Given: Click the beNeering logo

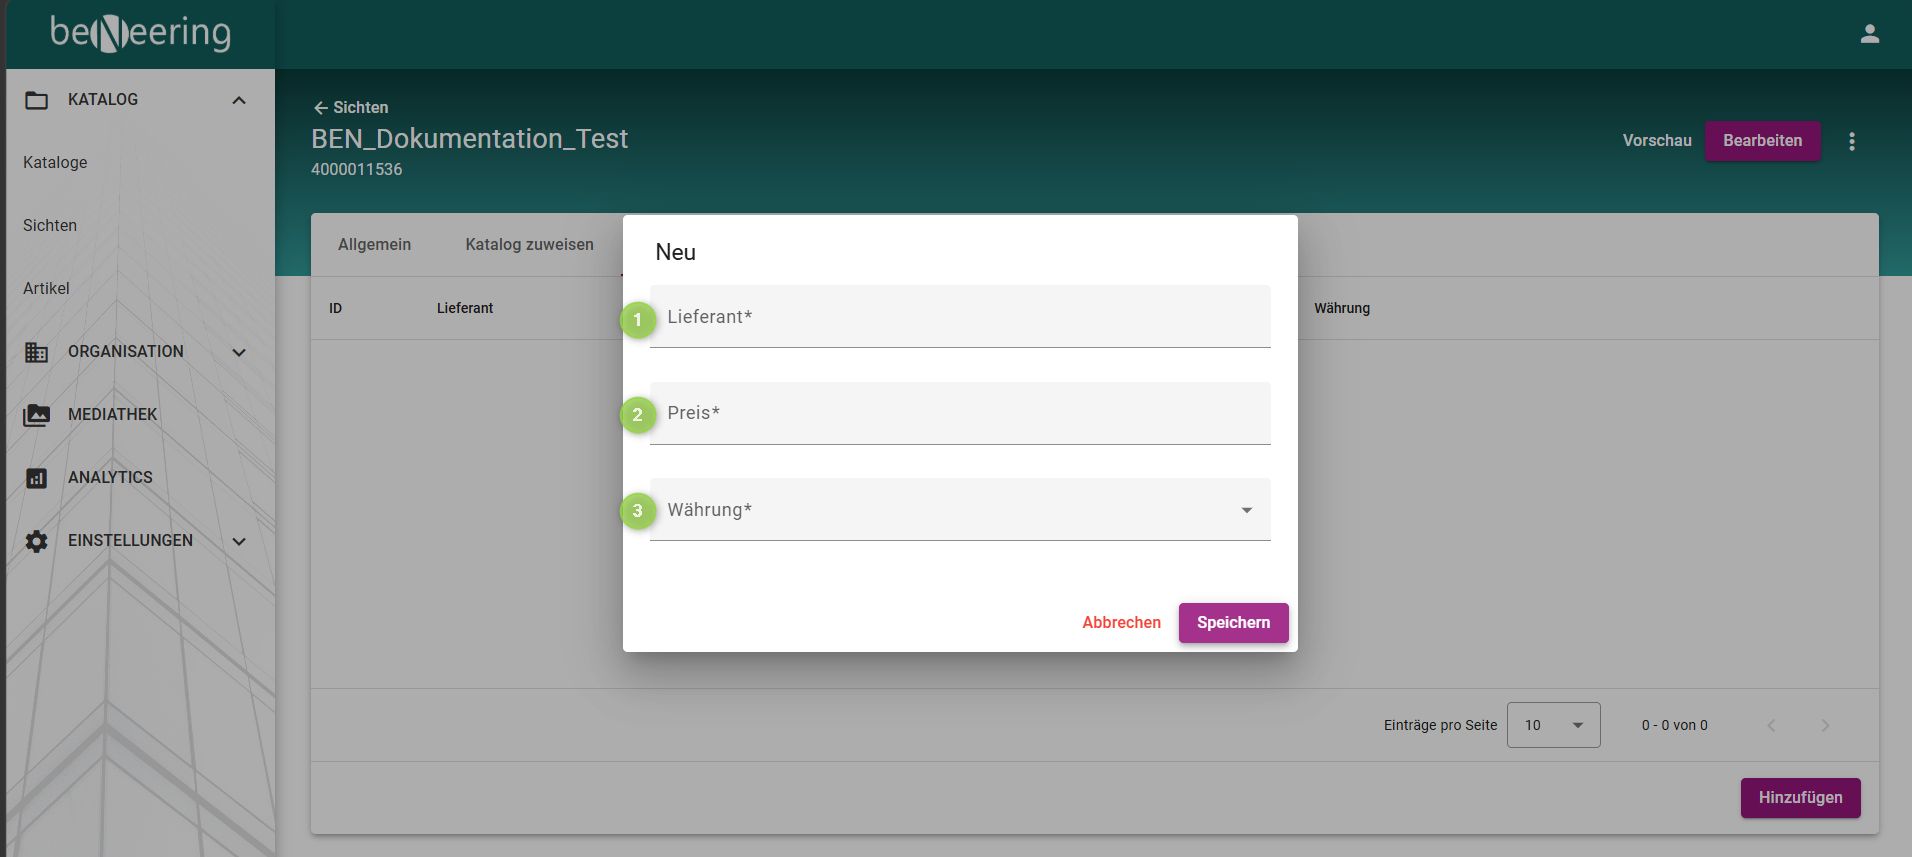Looking at the screenshot, I should [x=140, y=33].
